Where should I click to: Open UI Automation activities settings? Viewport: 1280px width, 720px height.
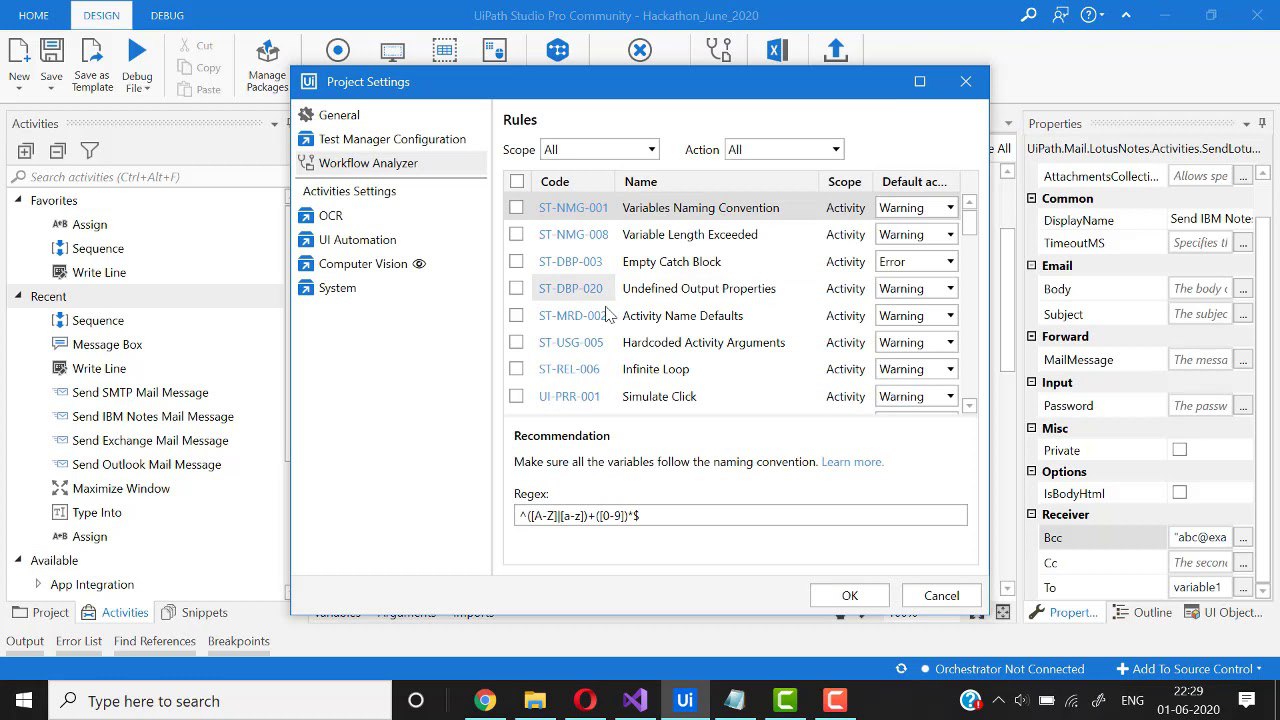357,240
